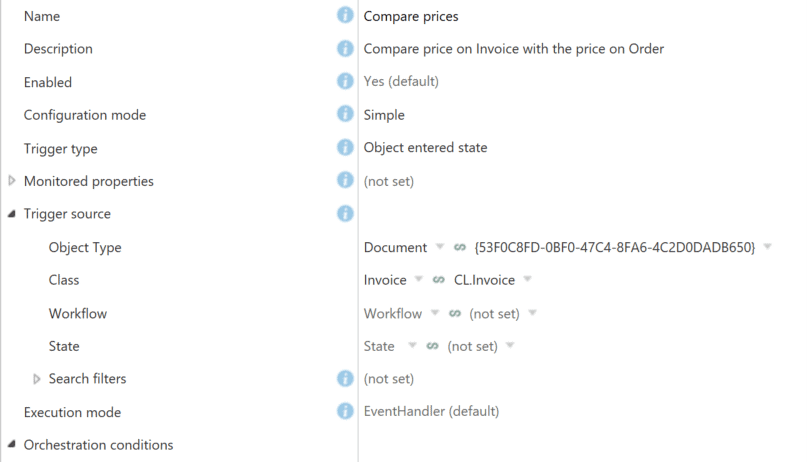Click the info icon for Trigger source
The image size is (807, 462).
coord(345,214)
